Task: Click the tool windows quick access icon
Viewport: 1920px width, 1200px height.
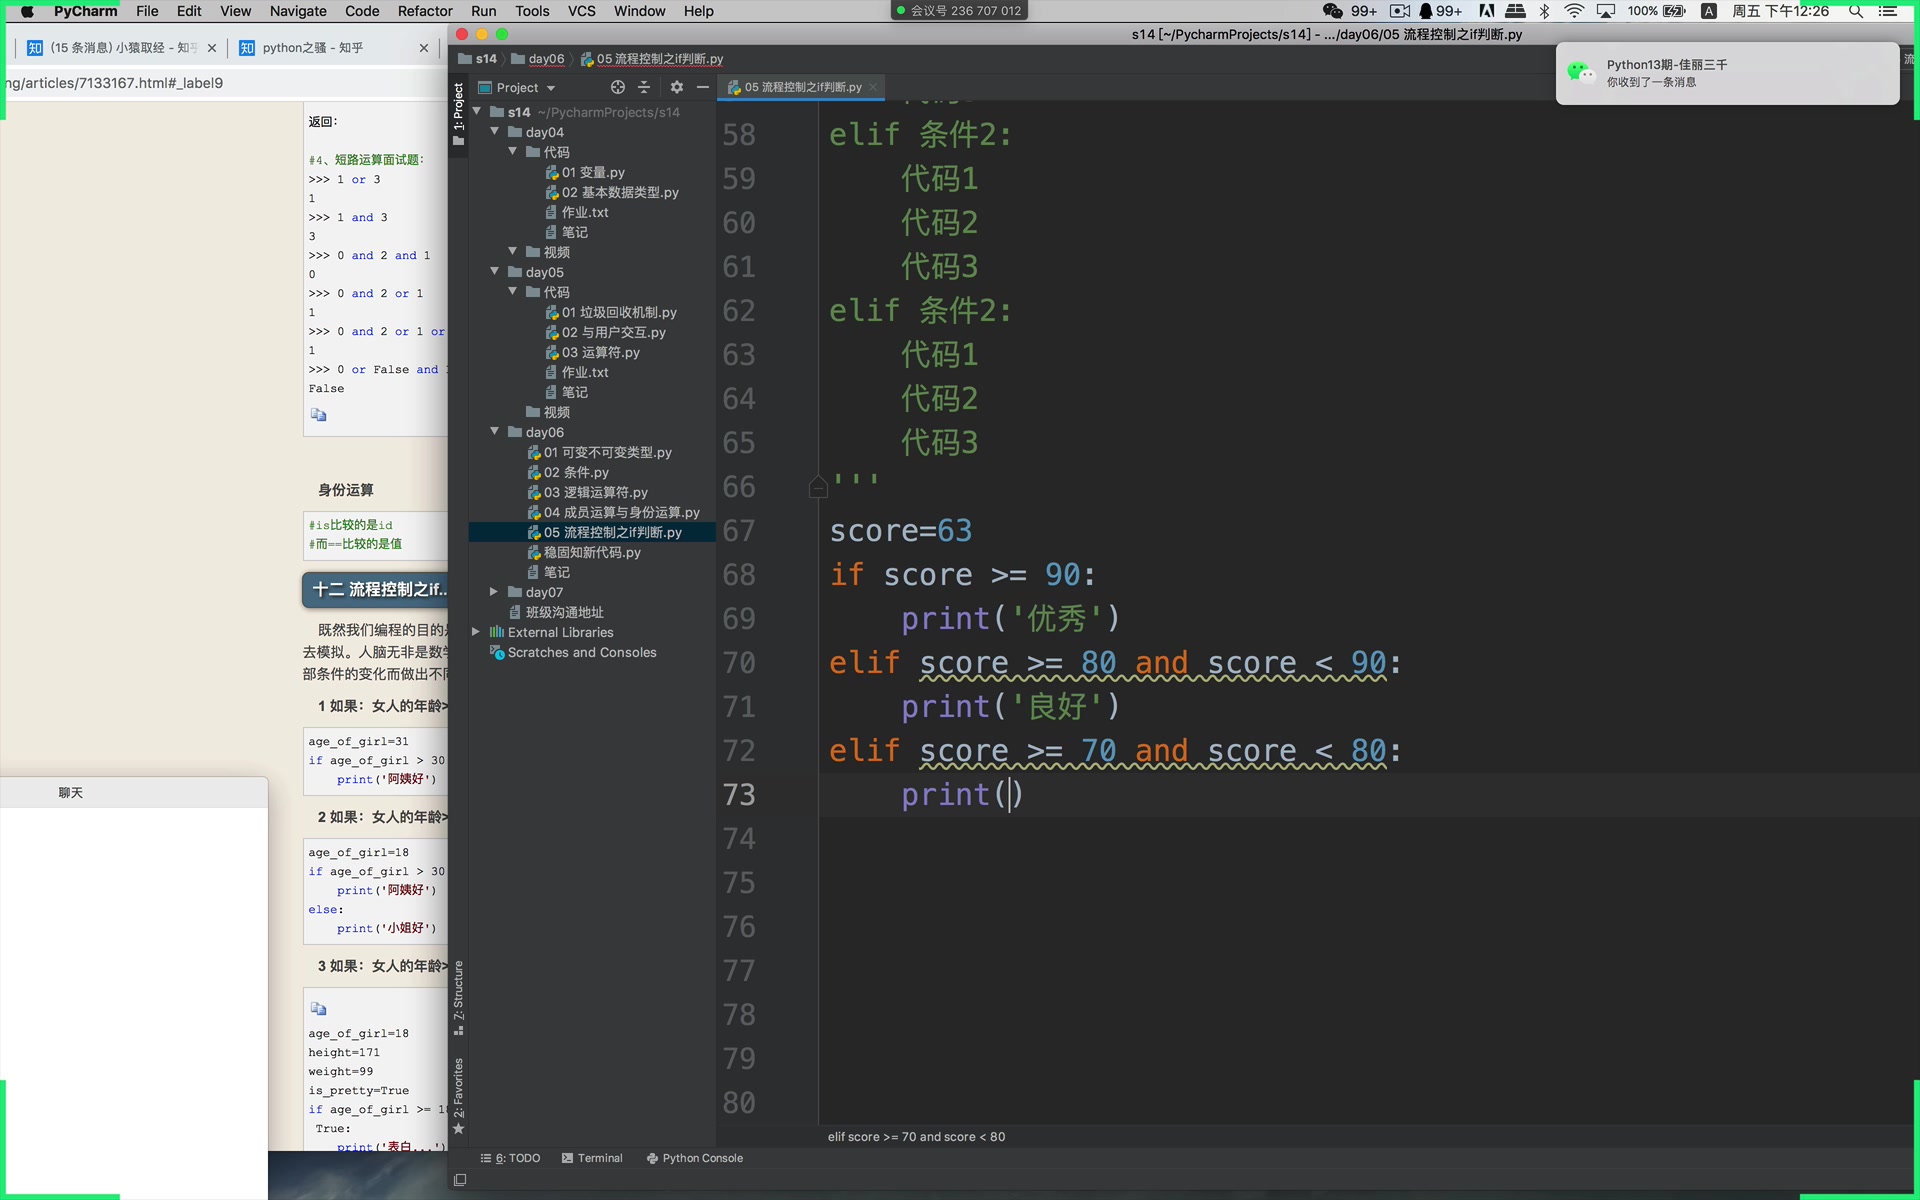Action: tap(460, 1180)
